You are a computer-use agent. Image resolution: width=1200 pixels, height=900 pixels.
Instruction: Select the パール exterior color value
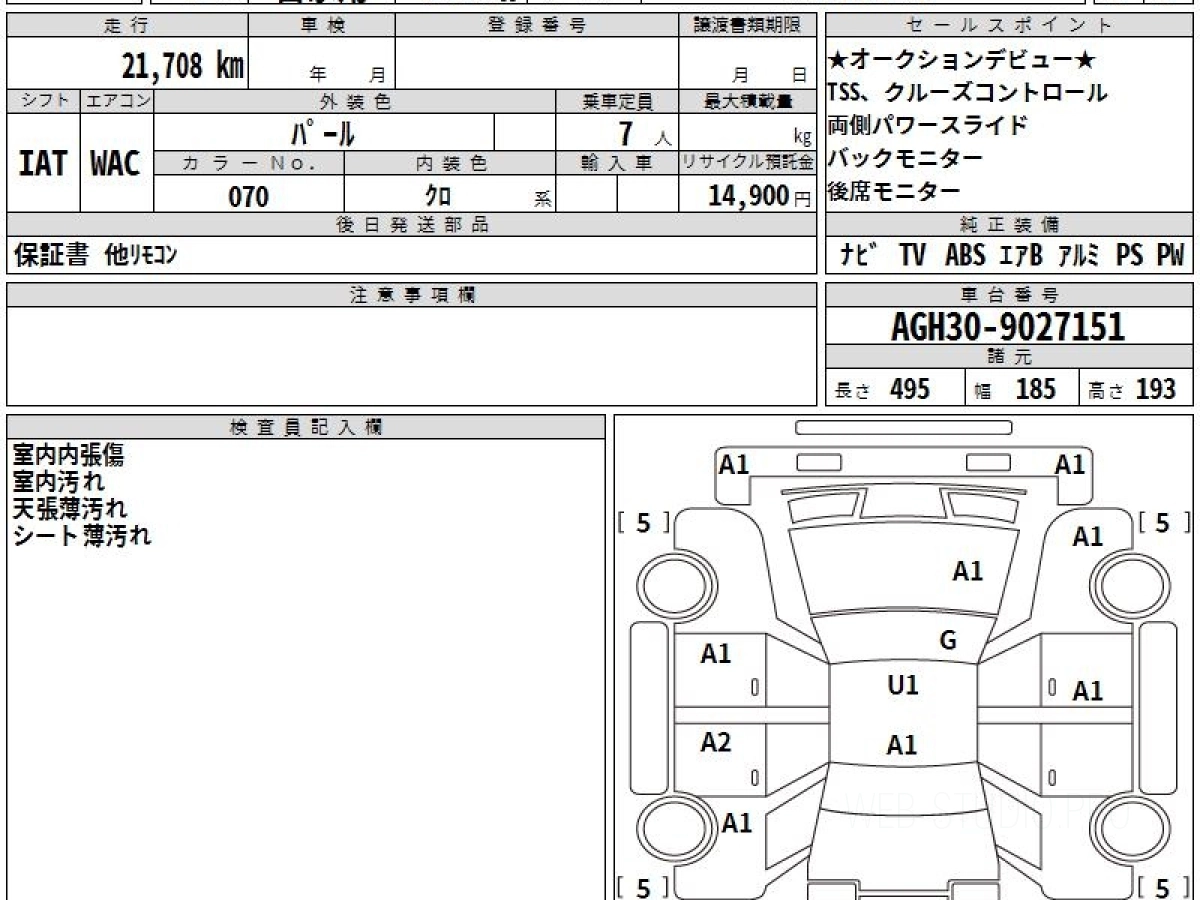(x=323, y=131)
